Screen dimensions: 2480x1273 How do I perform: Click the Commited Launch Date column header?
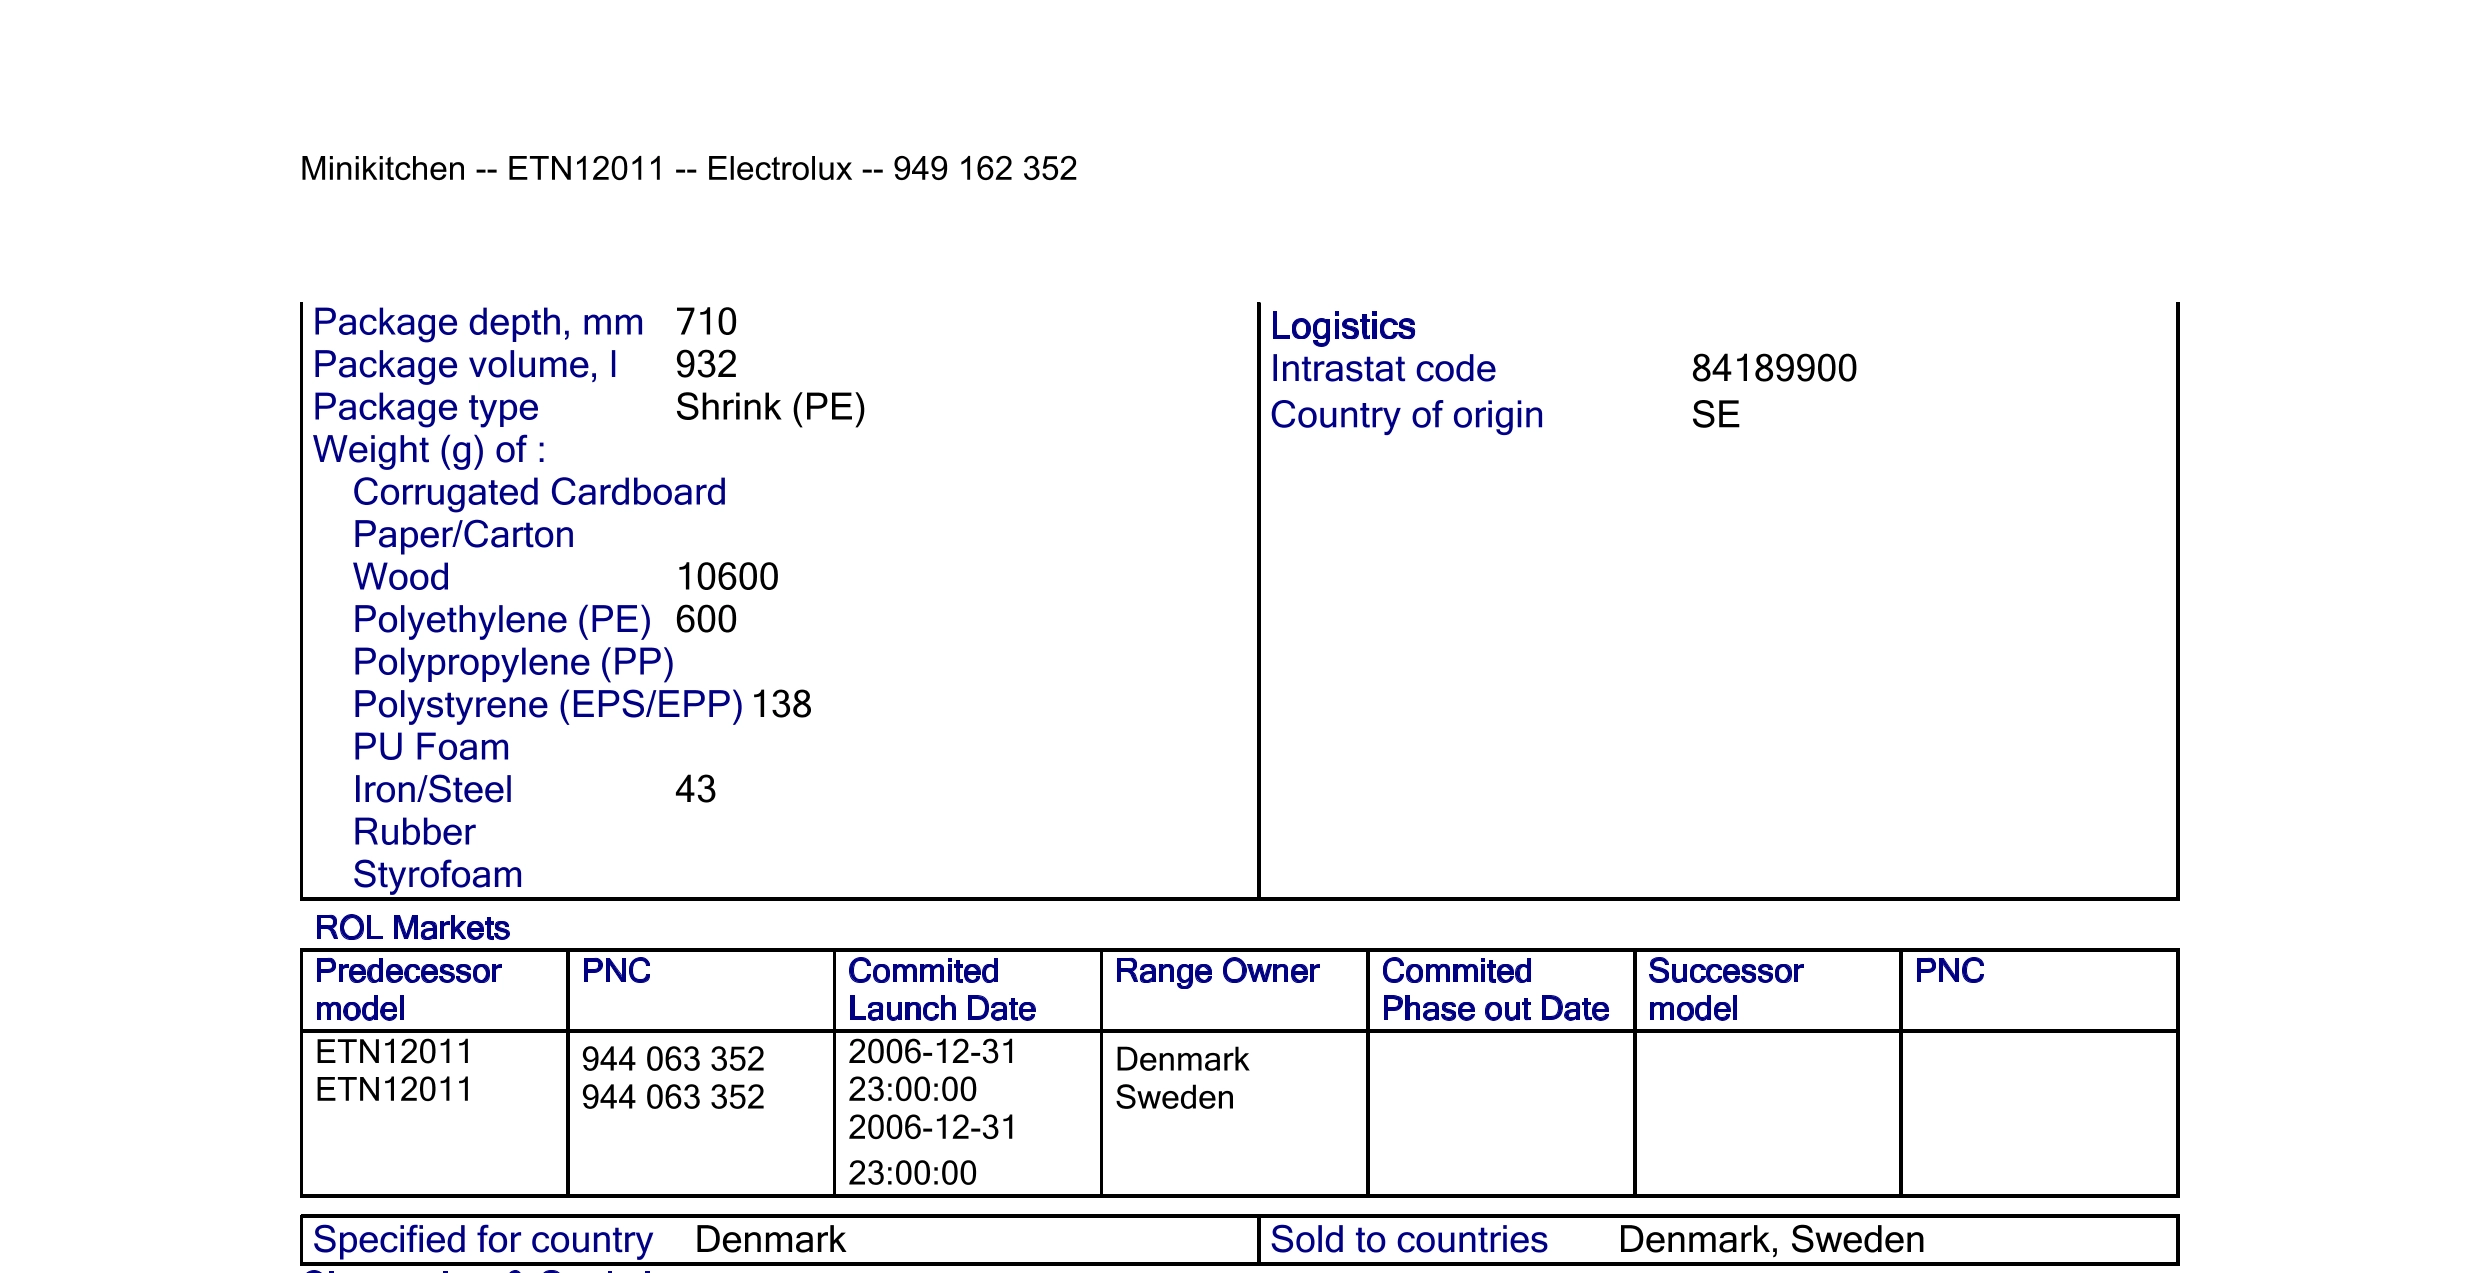(x=941, y=990)
